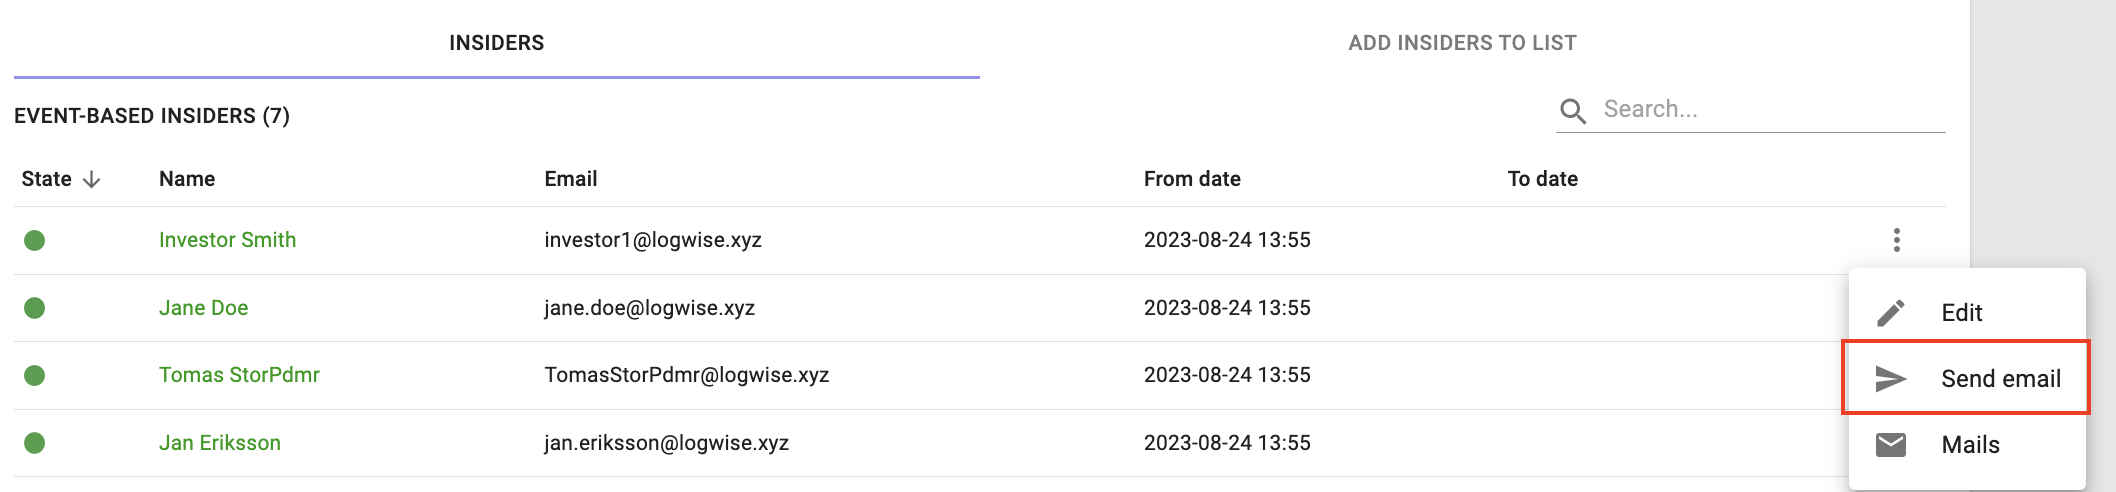2116x492 pixels.
Task: Click green status dot for Jane Doe
Action: pyautogui.click(x=35, y=308)
